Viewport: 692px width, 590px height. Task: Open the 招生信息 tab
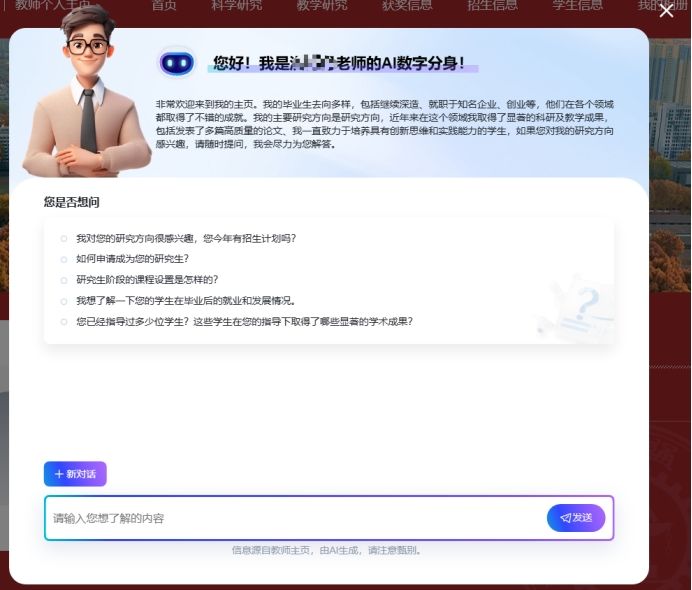point(492,5)
